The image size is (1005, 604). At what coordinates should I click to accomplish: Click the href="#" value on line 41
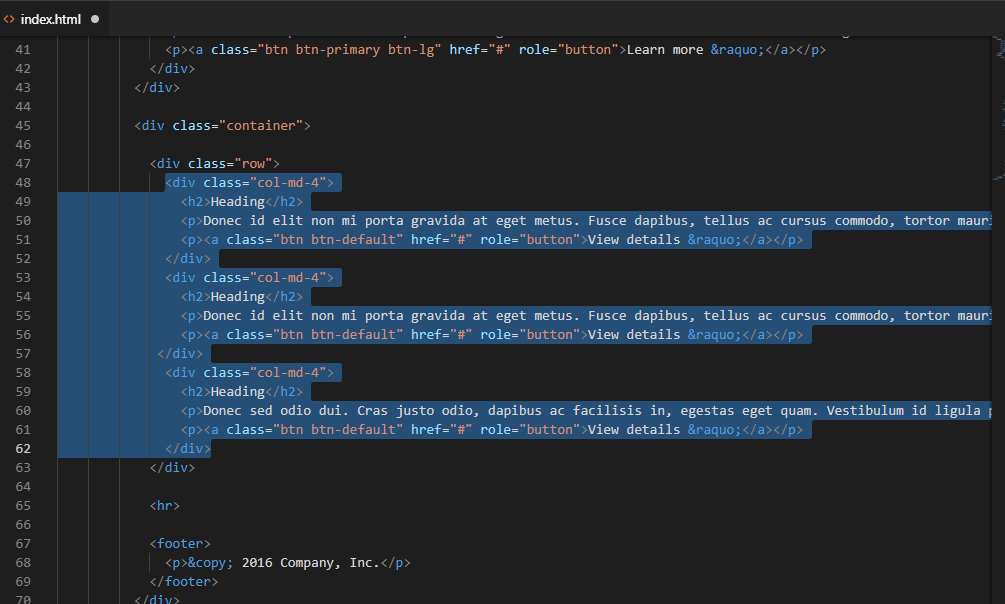[483, 48]
